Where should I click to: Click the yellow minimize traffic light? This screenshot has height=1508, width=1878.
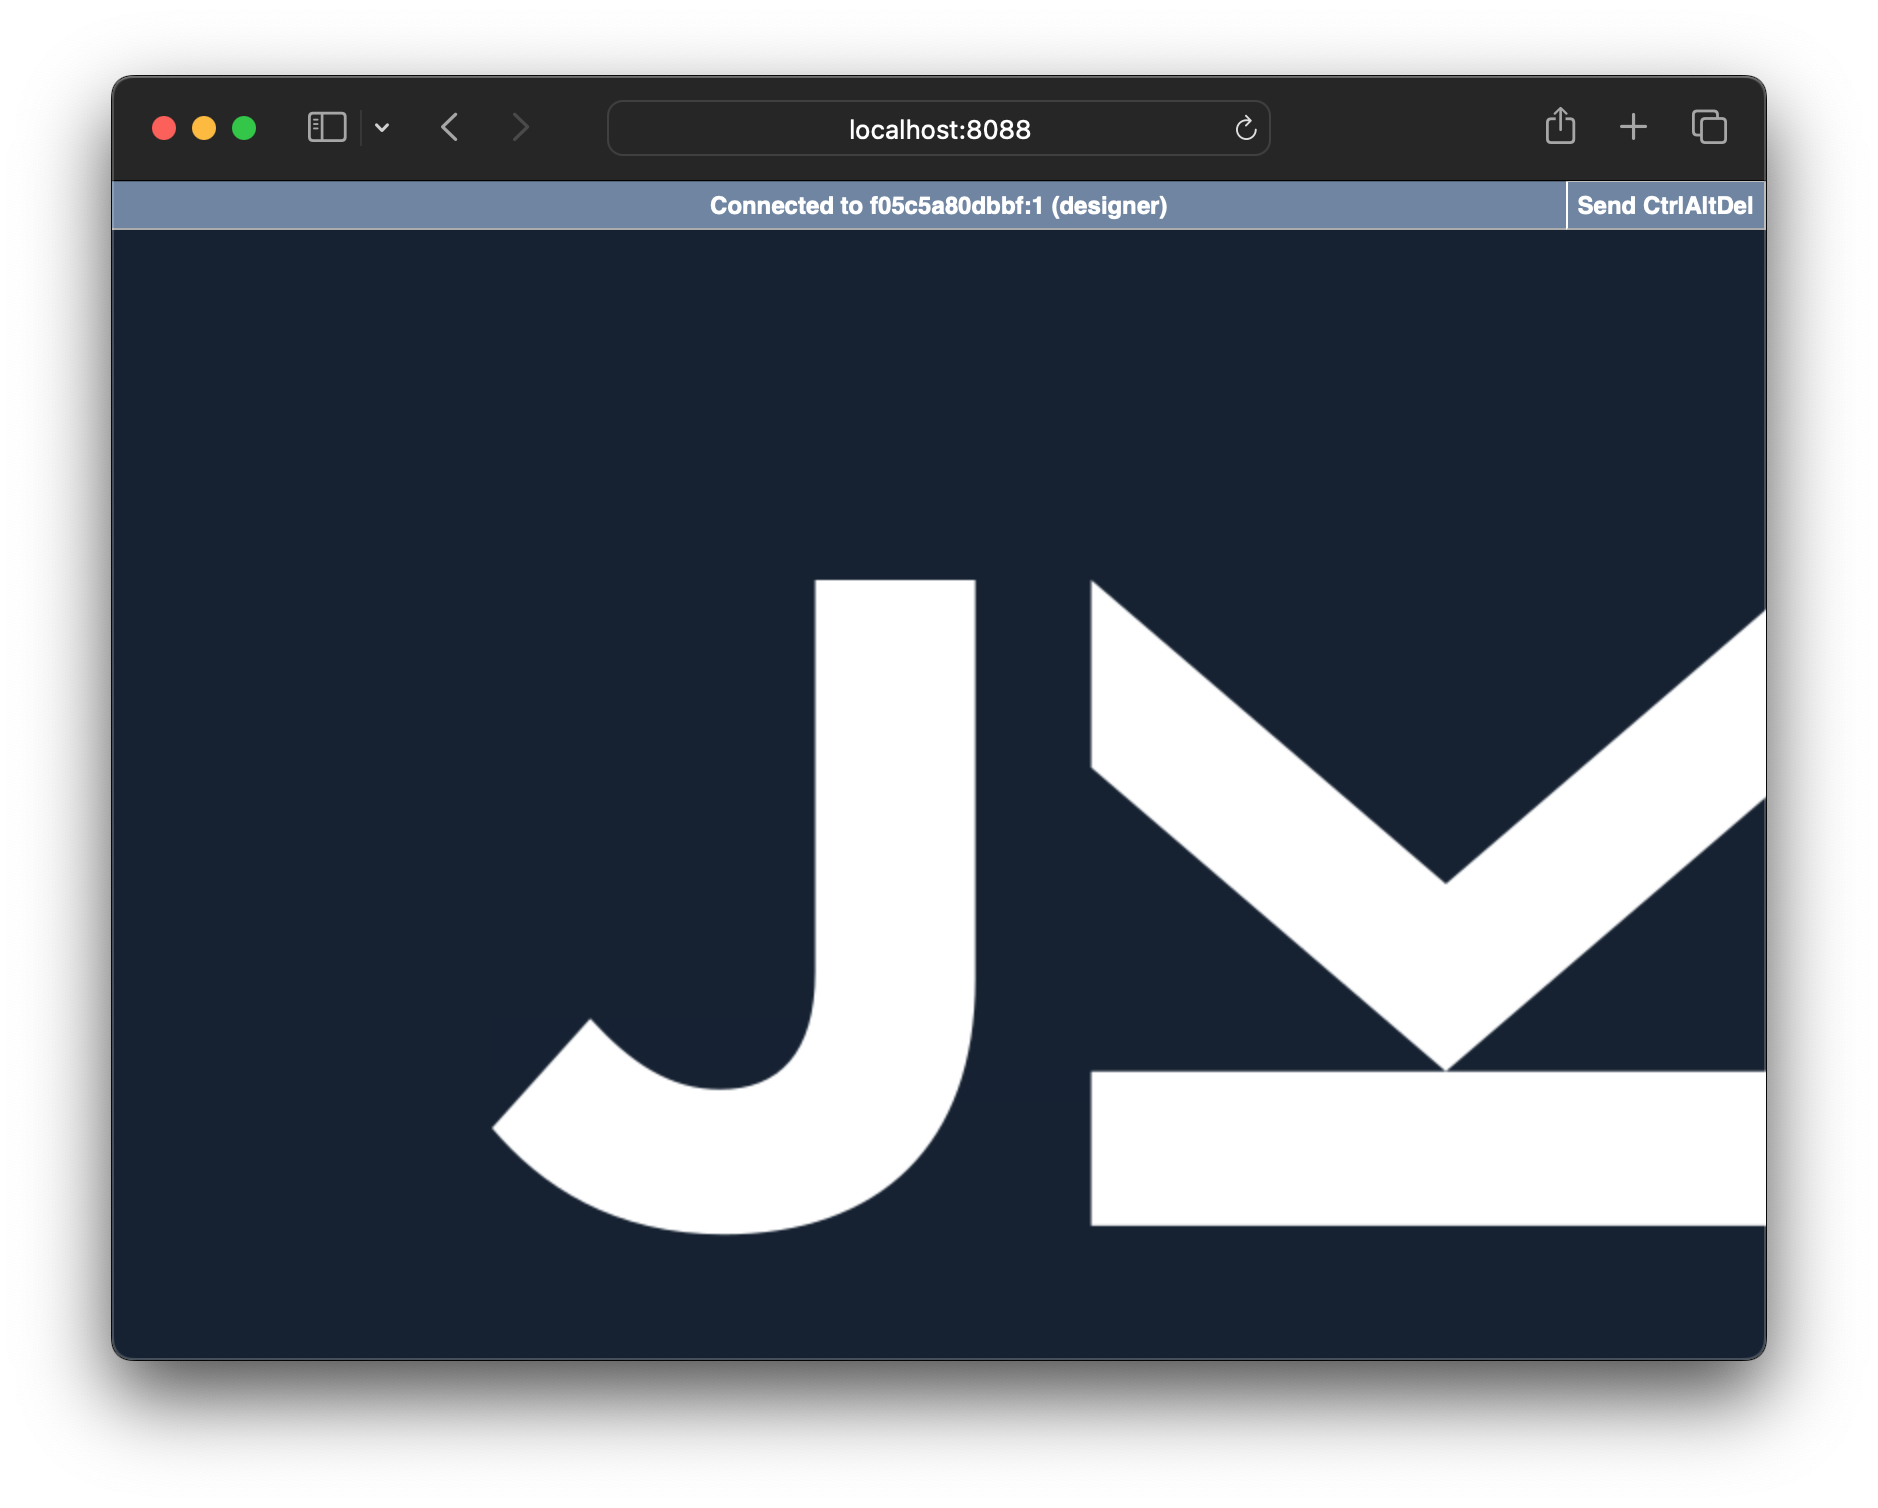point(203,127)
